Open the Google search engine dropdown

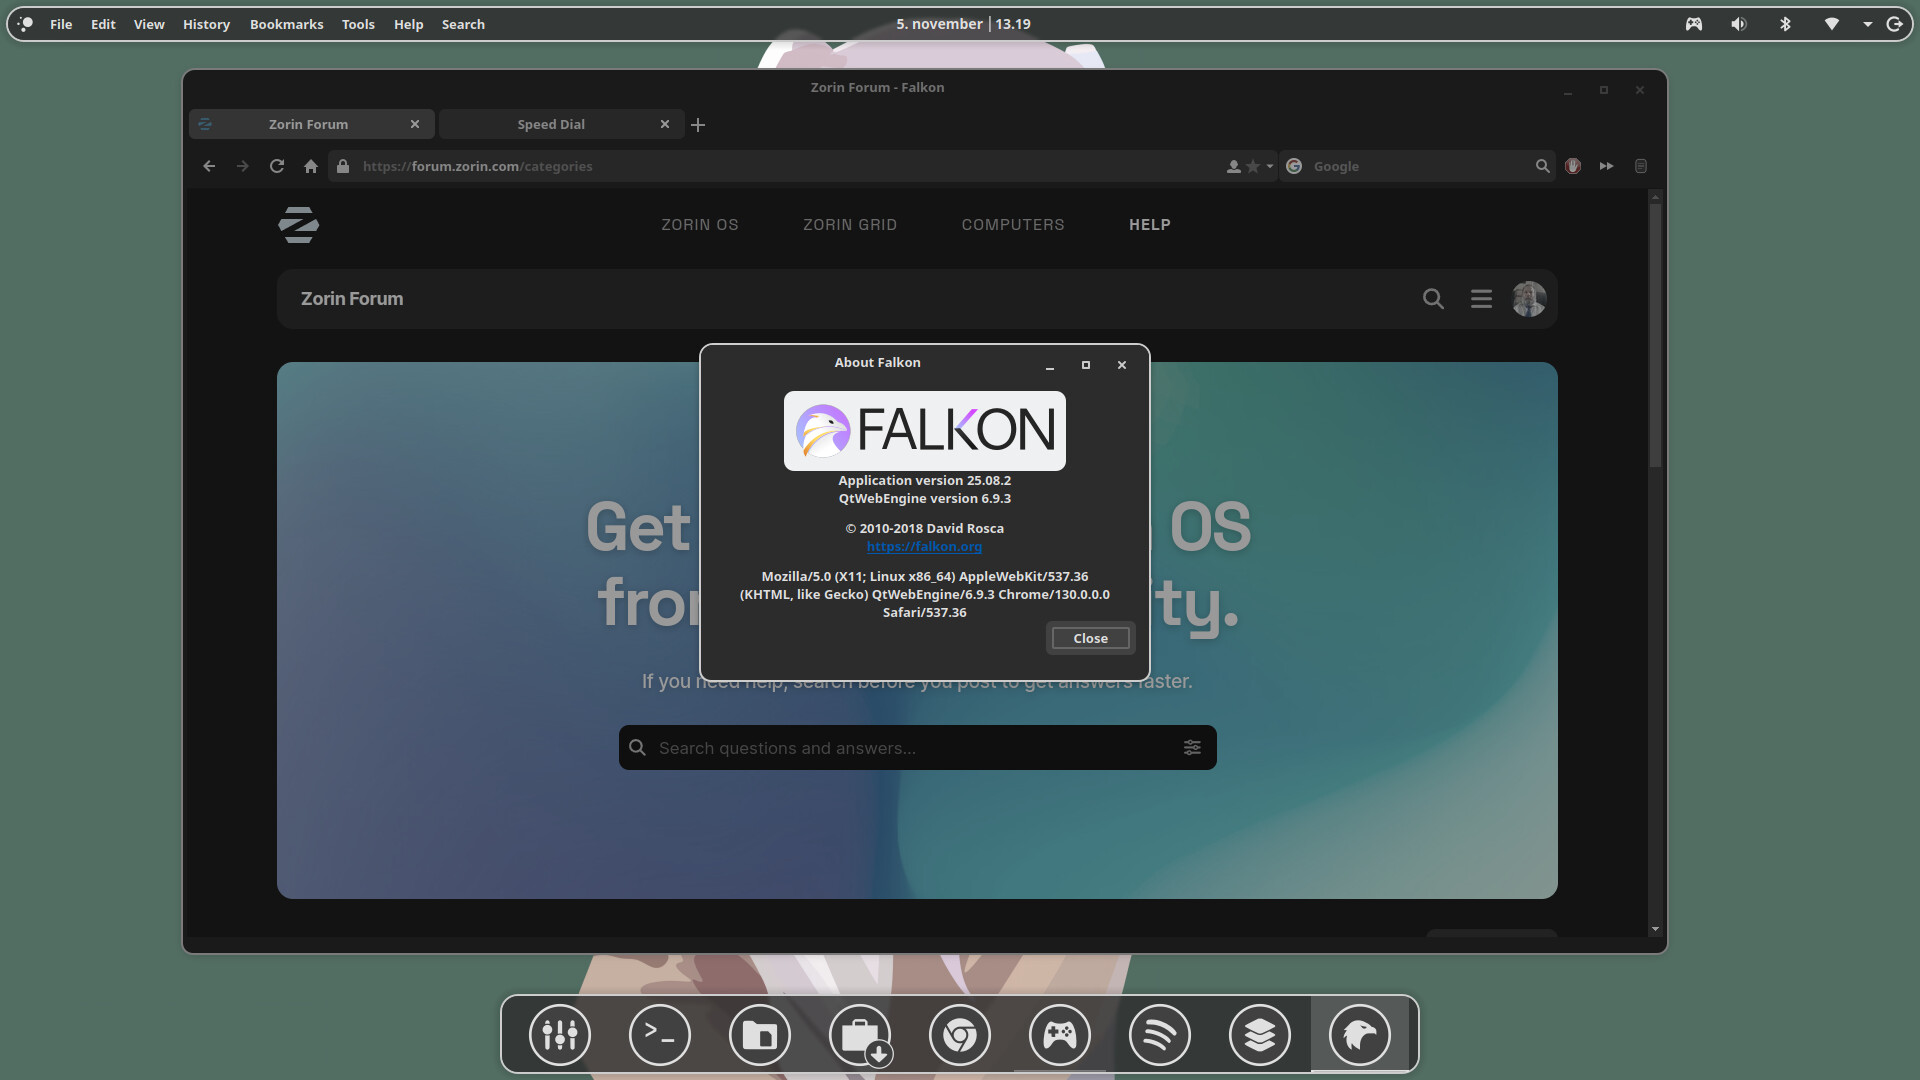click(1294, 166)
